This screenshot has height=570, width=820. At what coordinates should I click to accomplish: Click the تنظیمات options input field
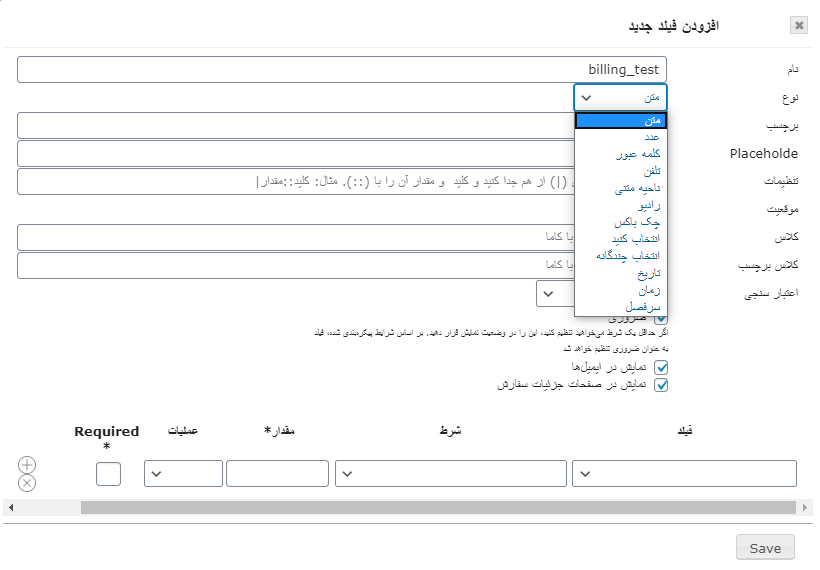pyautogui.click(x=295, y=181)
